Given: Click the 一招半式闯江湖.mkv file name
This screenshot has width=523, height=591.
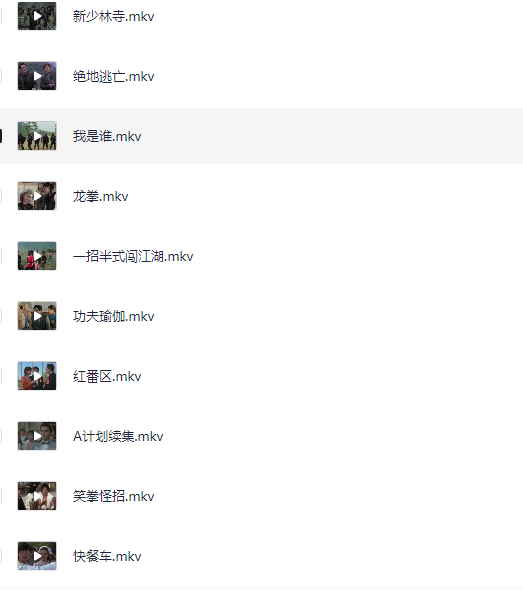Looking at the screenshot, I should pyautogui.click(x=133, y=256).
